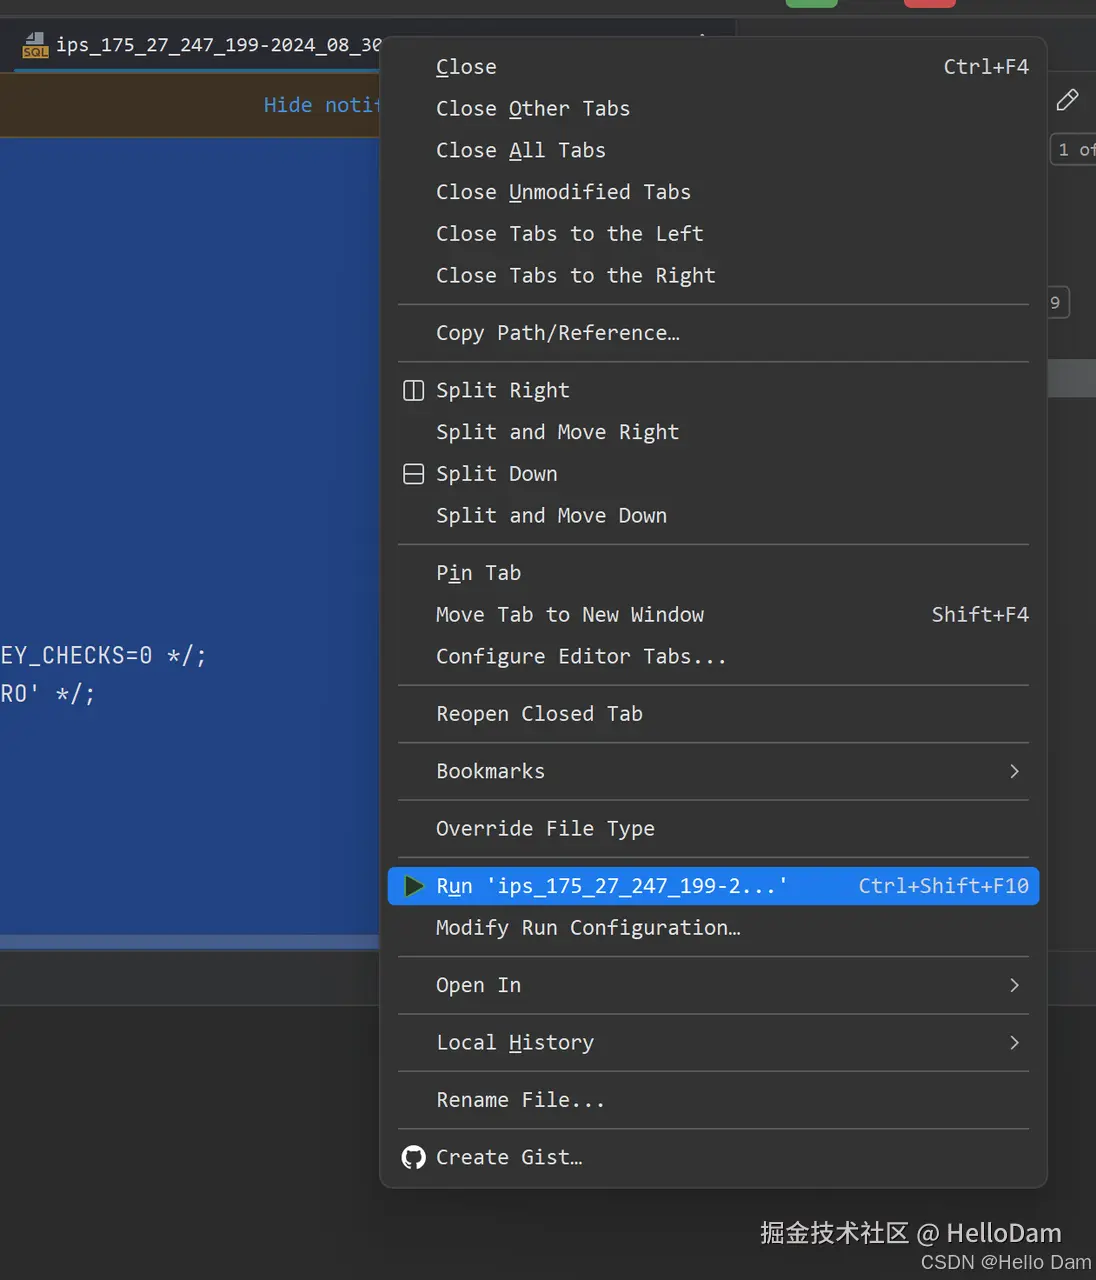
Task: Click the Ctrl+Shift+F10 shortcut on Run entry
Action: 943,886
